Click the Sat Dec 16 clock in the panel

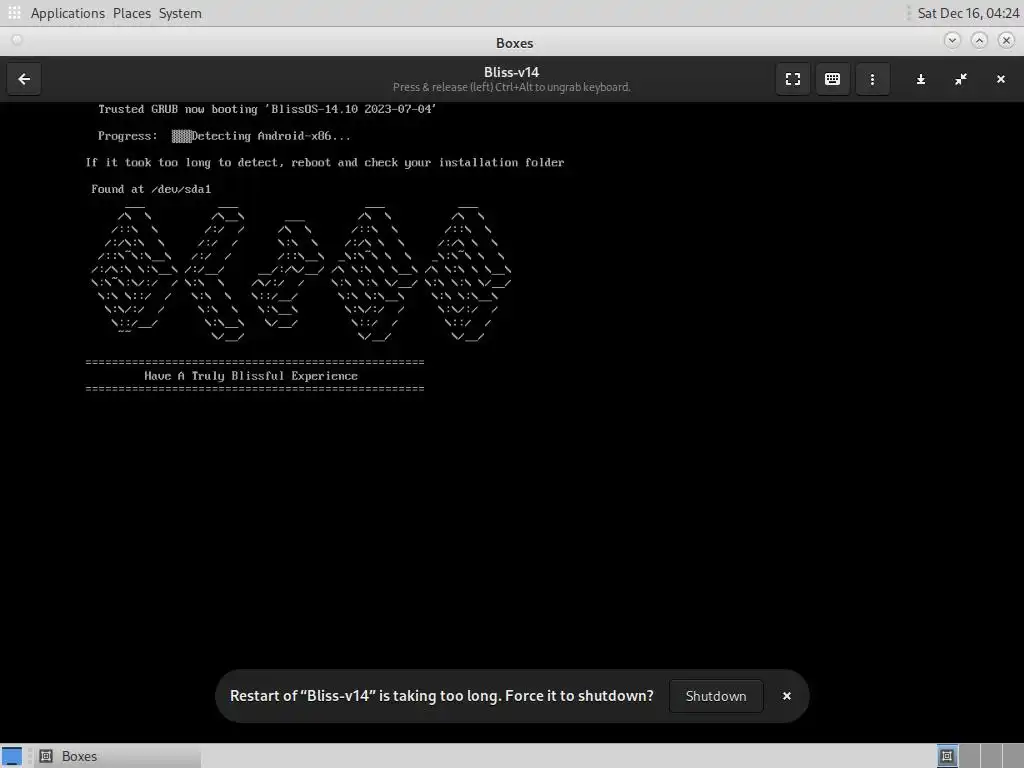968,13
